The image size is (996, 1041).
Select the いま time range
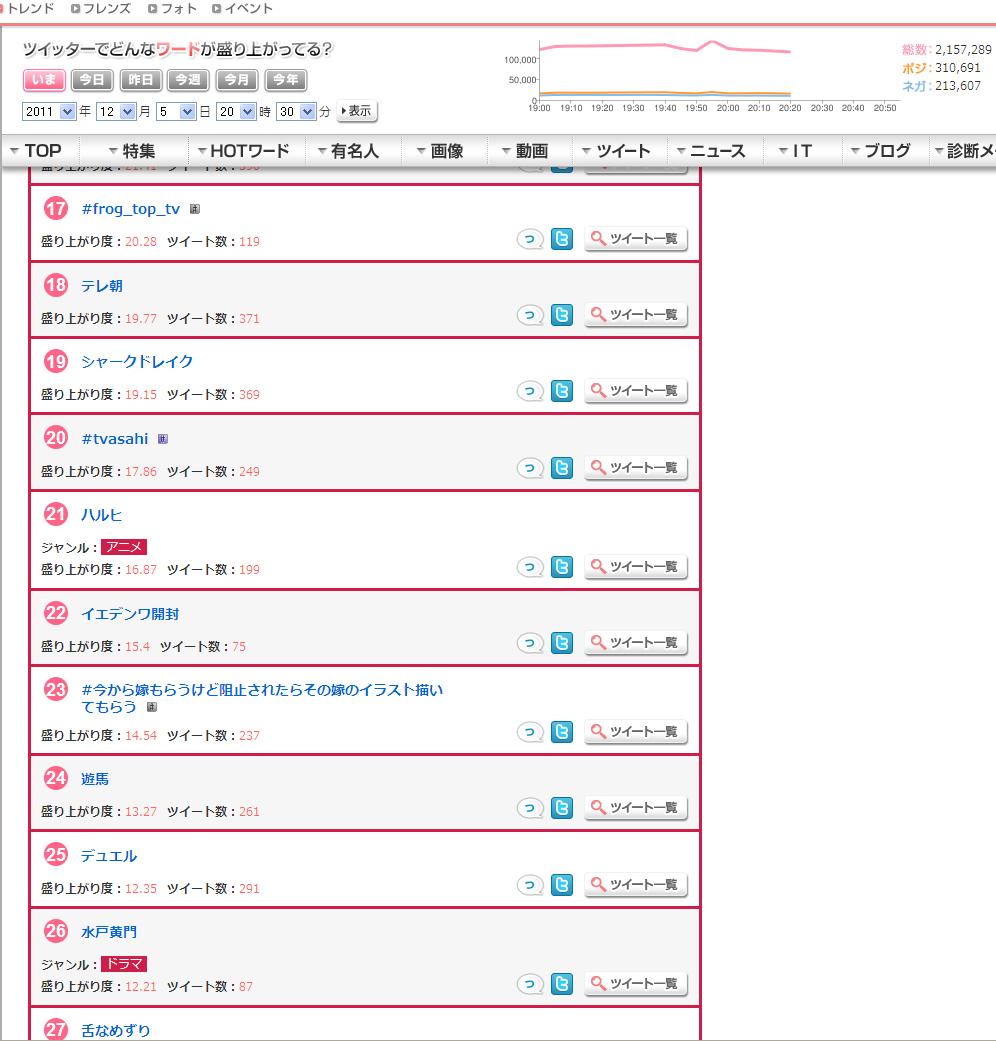pyautogui.click(x=44, y=80)
